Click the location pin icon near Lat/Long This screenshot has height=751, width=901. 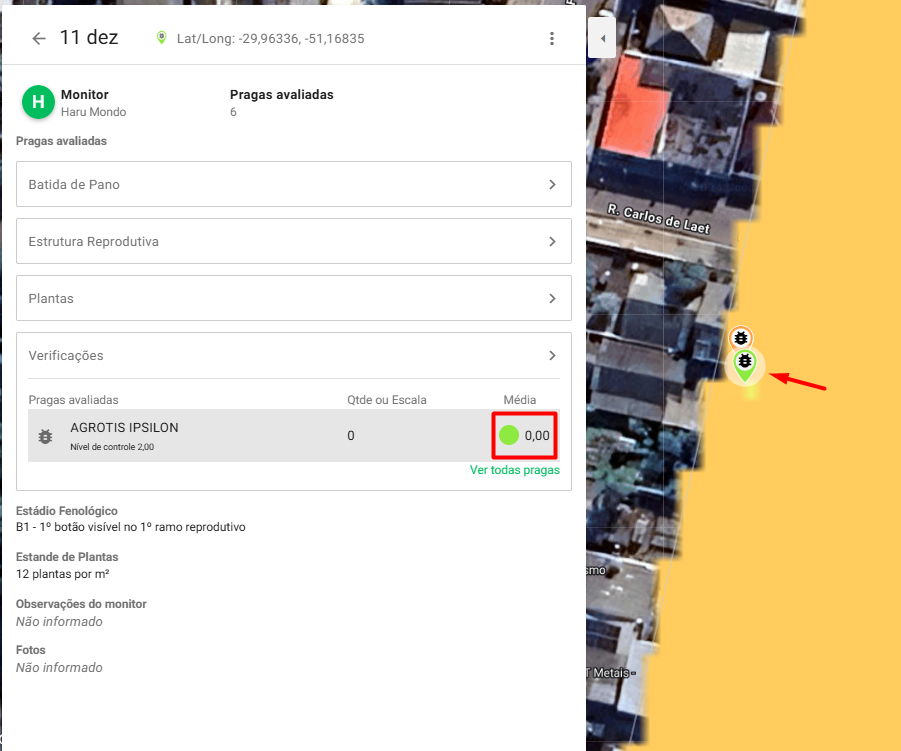[x=161, y=38]
